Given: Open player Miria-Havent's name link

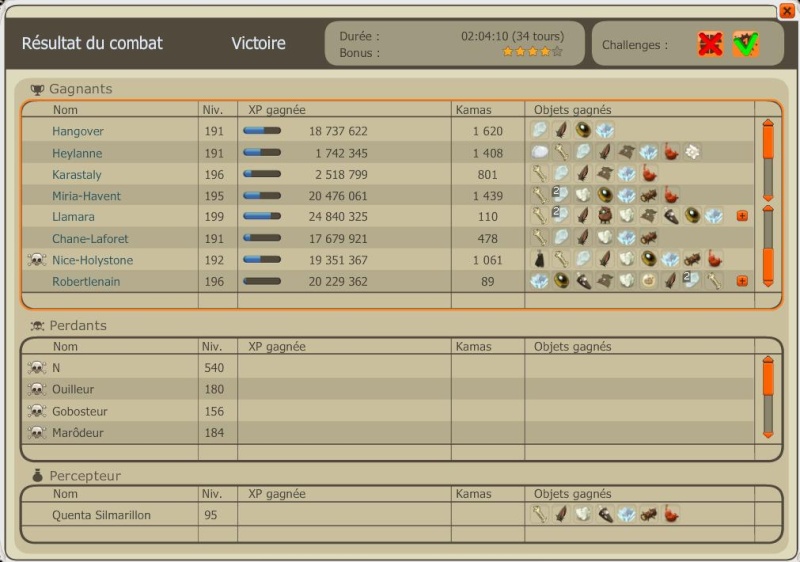Looking at the screenshot, I should [86, 196].
